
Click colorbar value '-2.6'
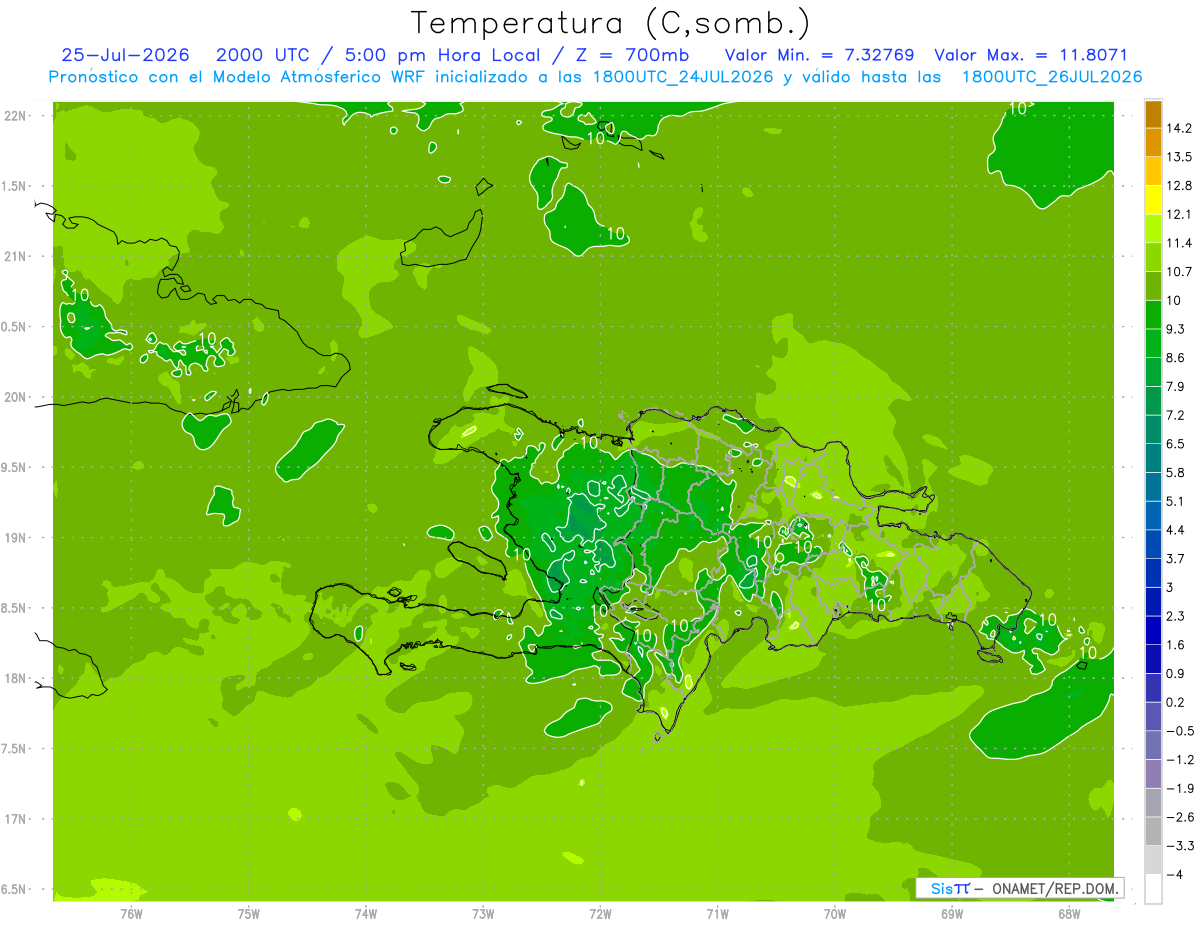click(1180, 817)
